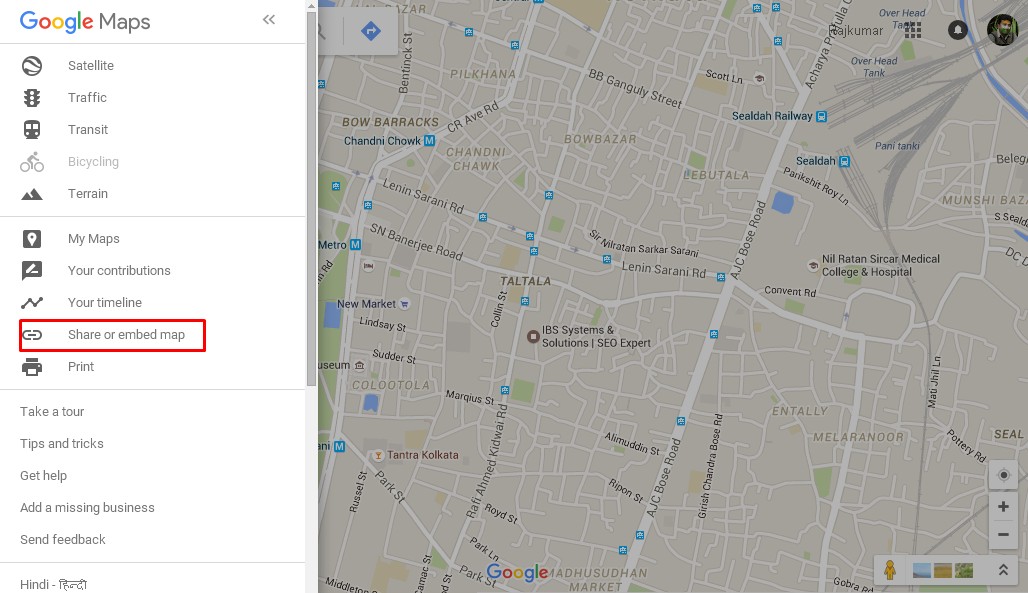Click Tantra Kolkata place marker
Viewport: 1028px width, 593px height.
378,455
